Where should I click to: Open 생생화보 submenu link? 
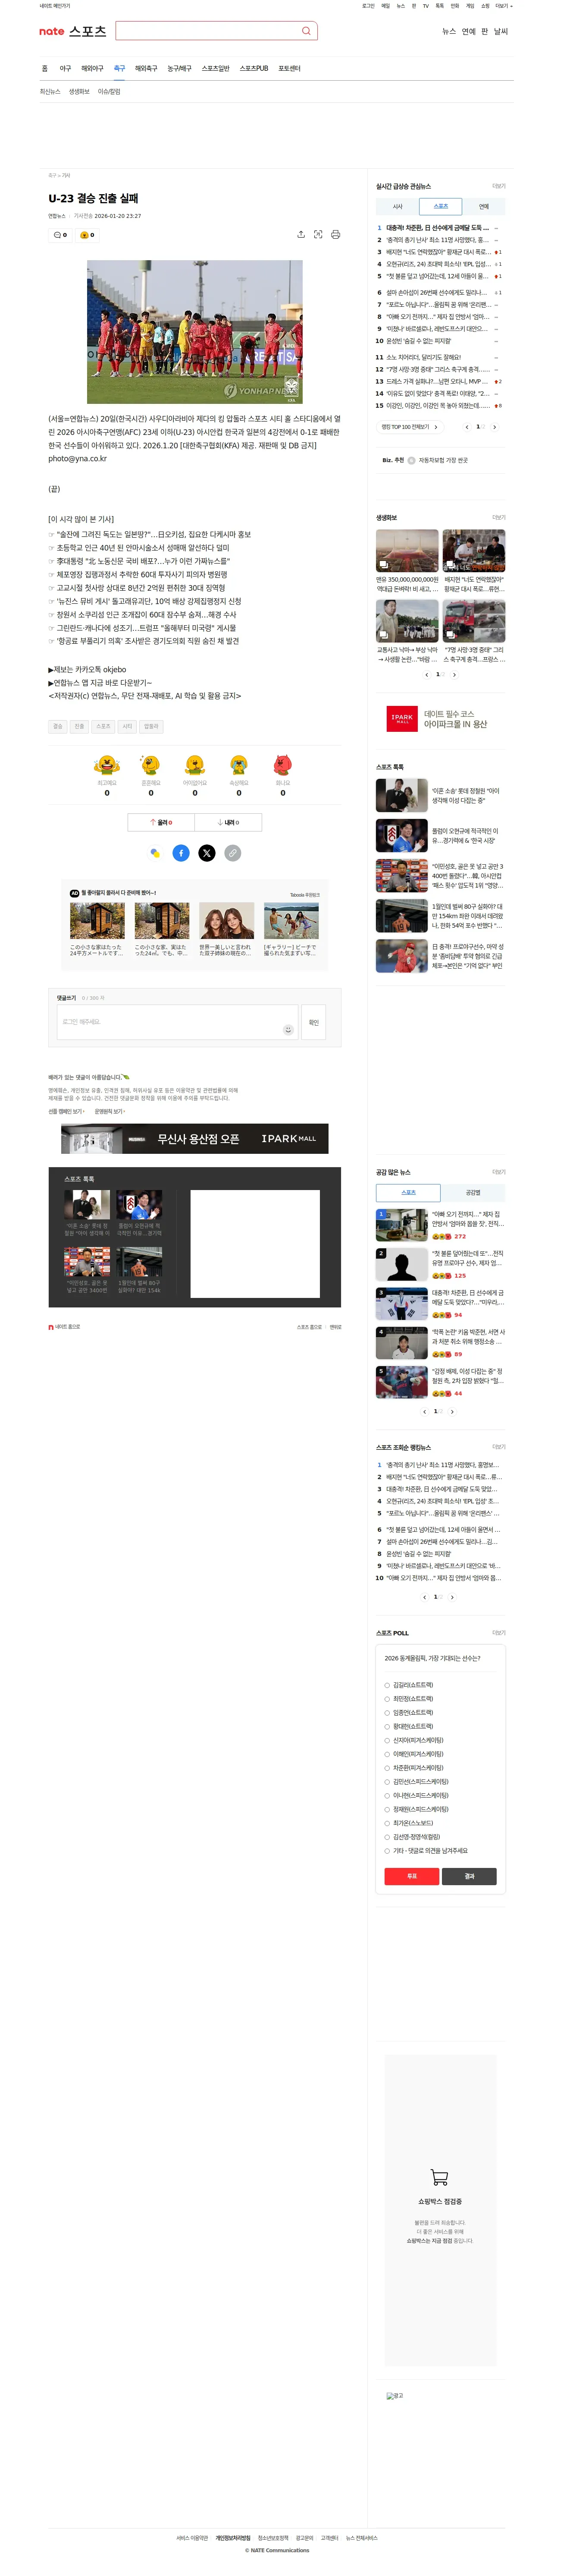pyautogui.click(x=79, y=92)
